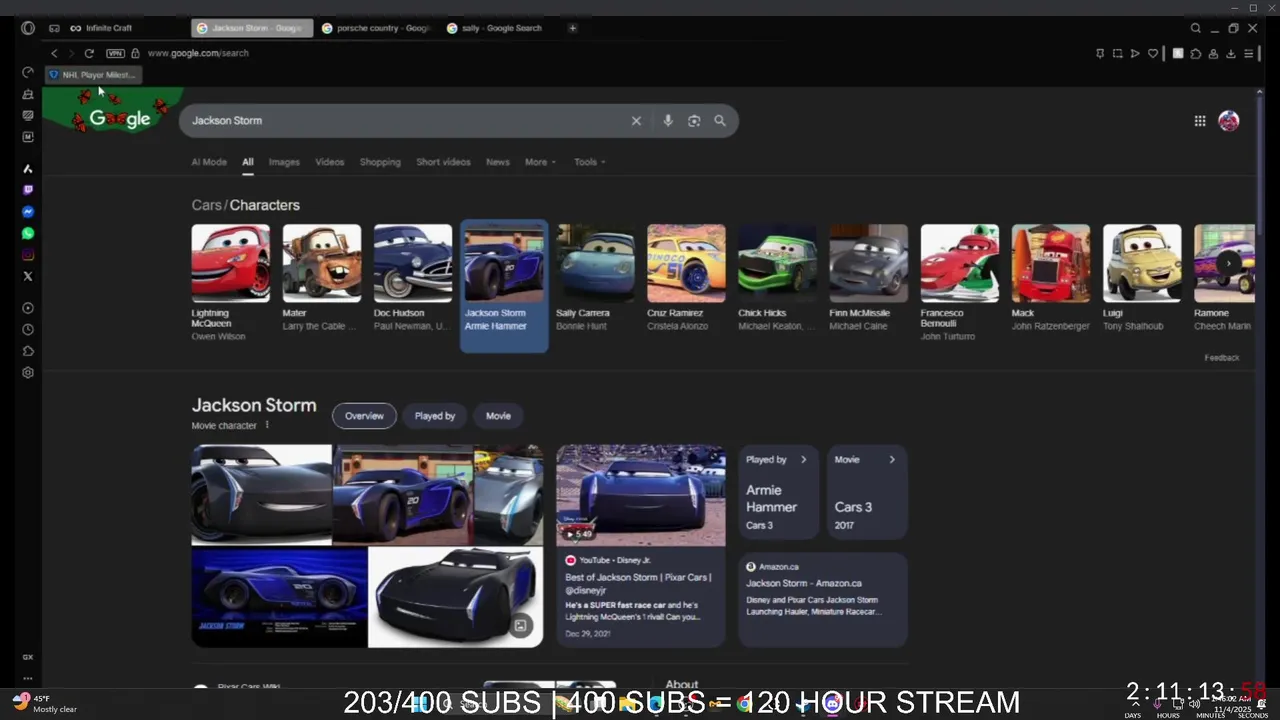Open NHL Player Milest bookmark
1280x720 pixels.
click(91, 75)
